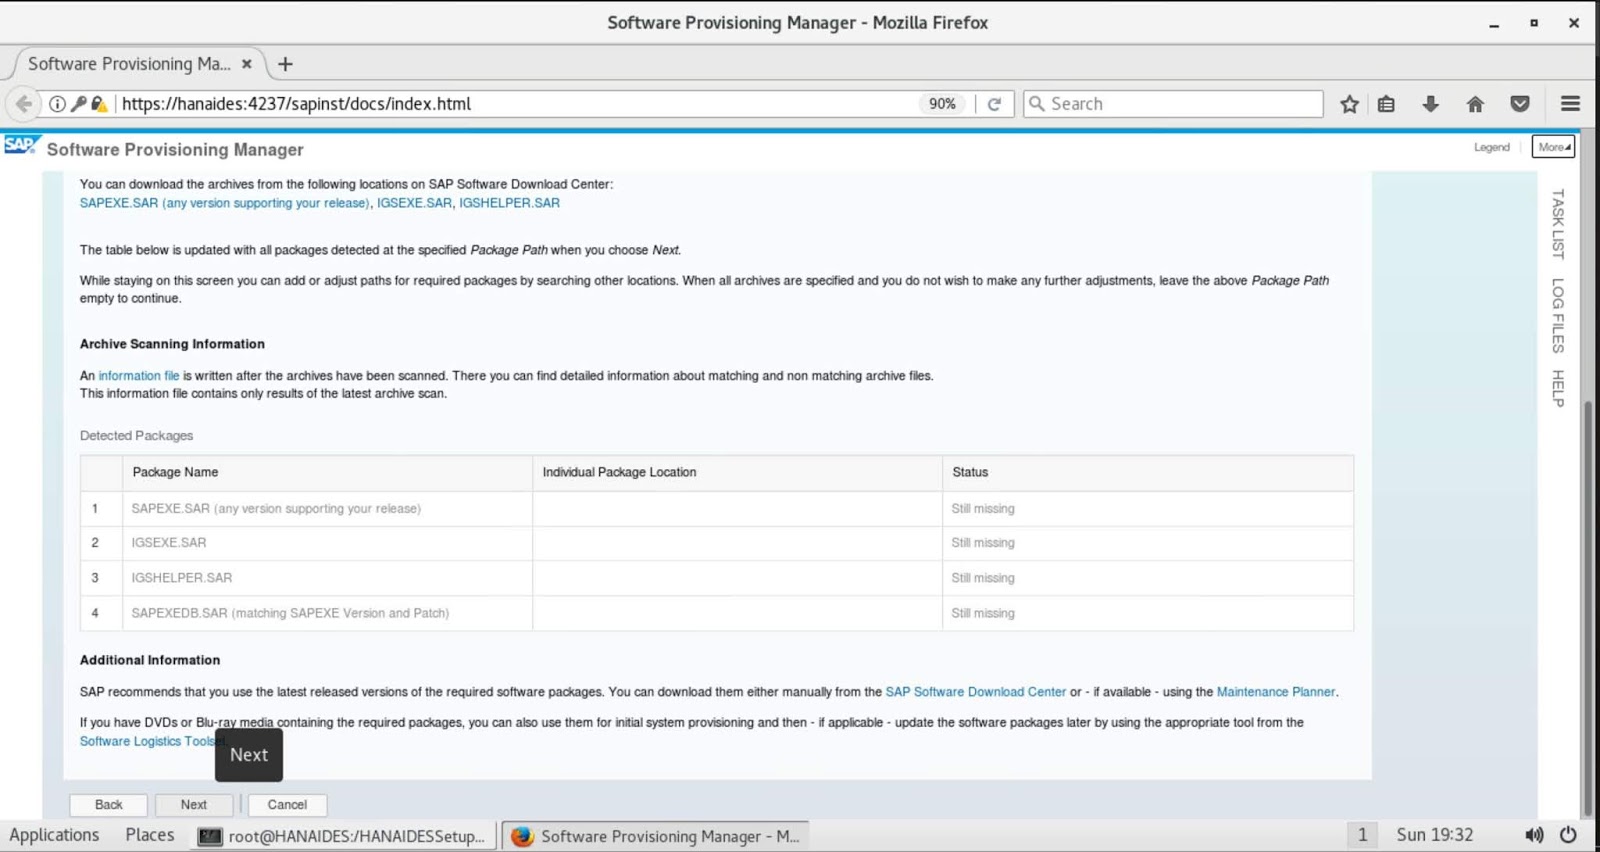Open the IGSHELPER.SAR download link
The image size is (1600, 852).
click(509, 203)
